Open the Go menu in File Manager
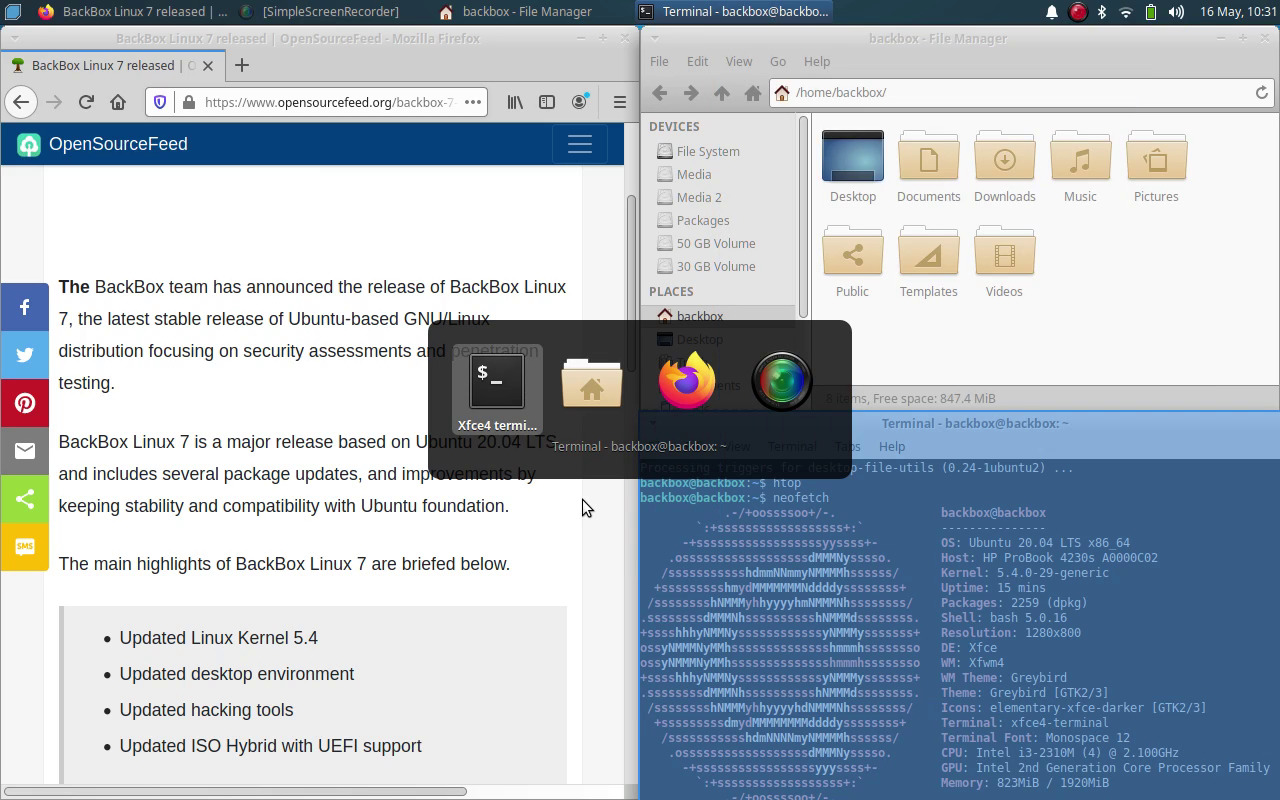Image resolution: width=1280 pixels, height=800 pixels. pyautogui.click(x=778, y=61)
